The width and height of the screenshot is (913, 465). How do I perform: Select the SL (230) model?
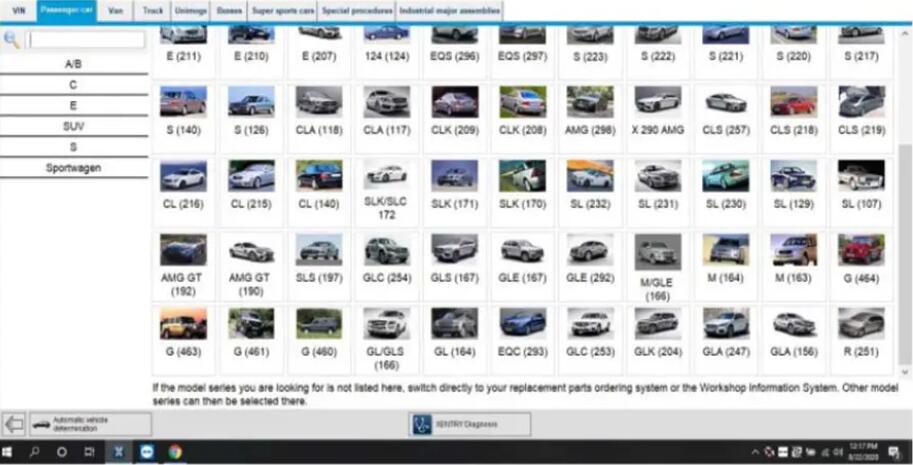click(x=726, y=191)
